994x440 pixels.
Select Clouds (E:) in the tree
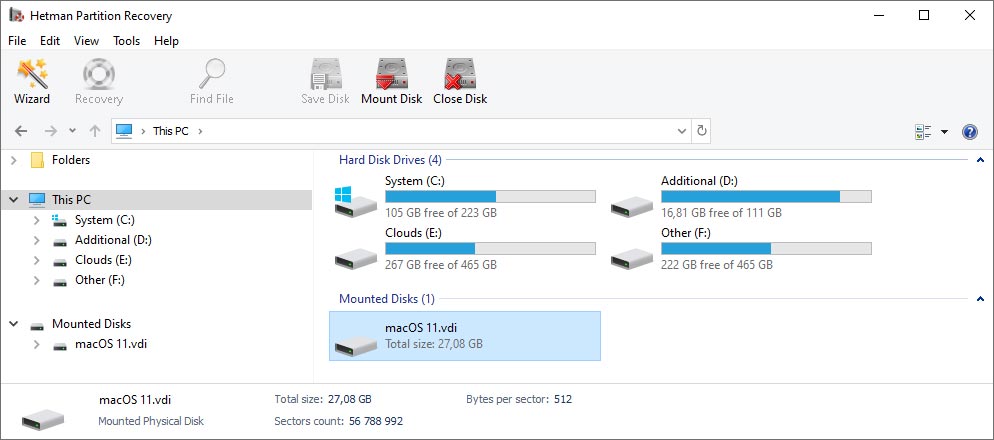point(103,260)
